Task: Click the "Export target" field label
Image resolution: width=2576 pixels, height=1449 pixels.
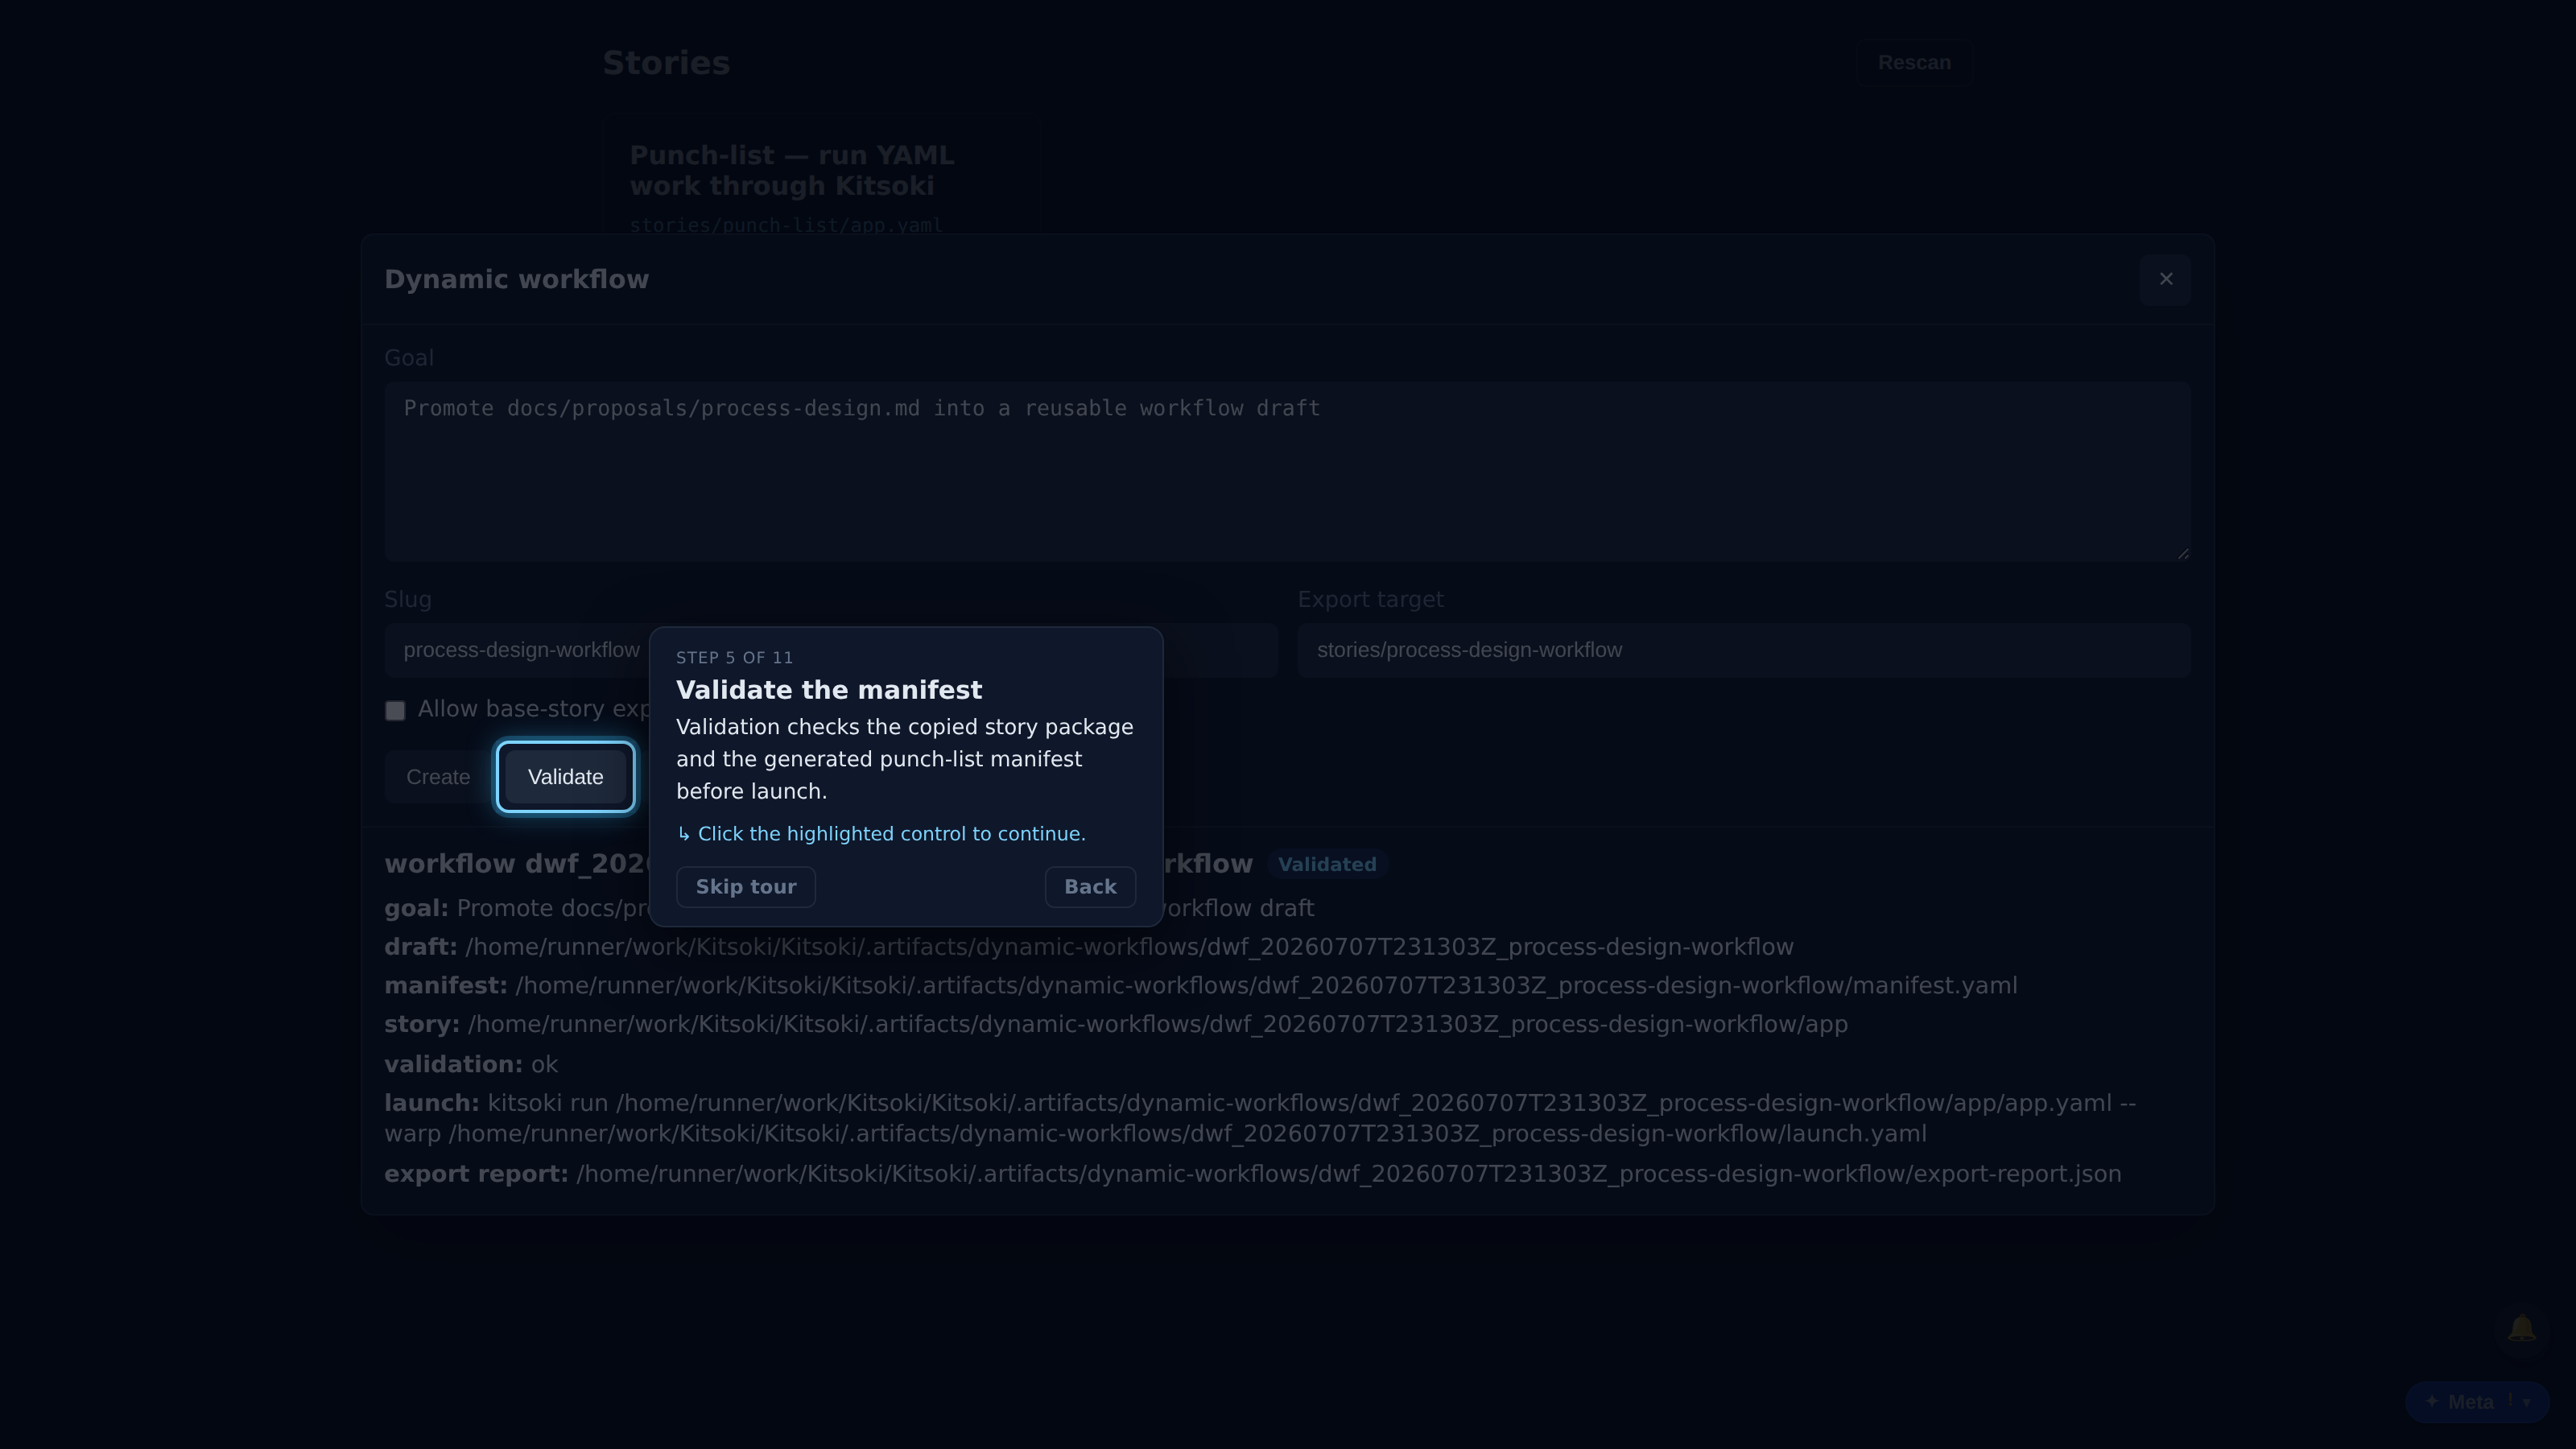Action: 1371,600
